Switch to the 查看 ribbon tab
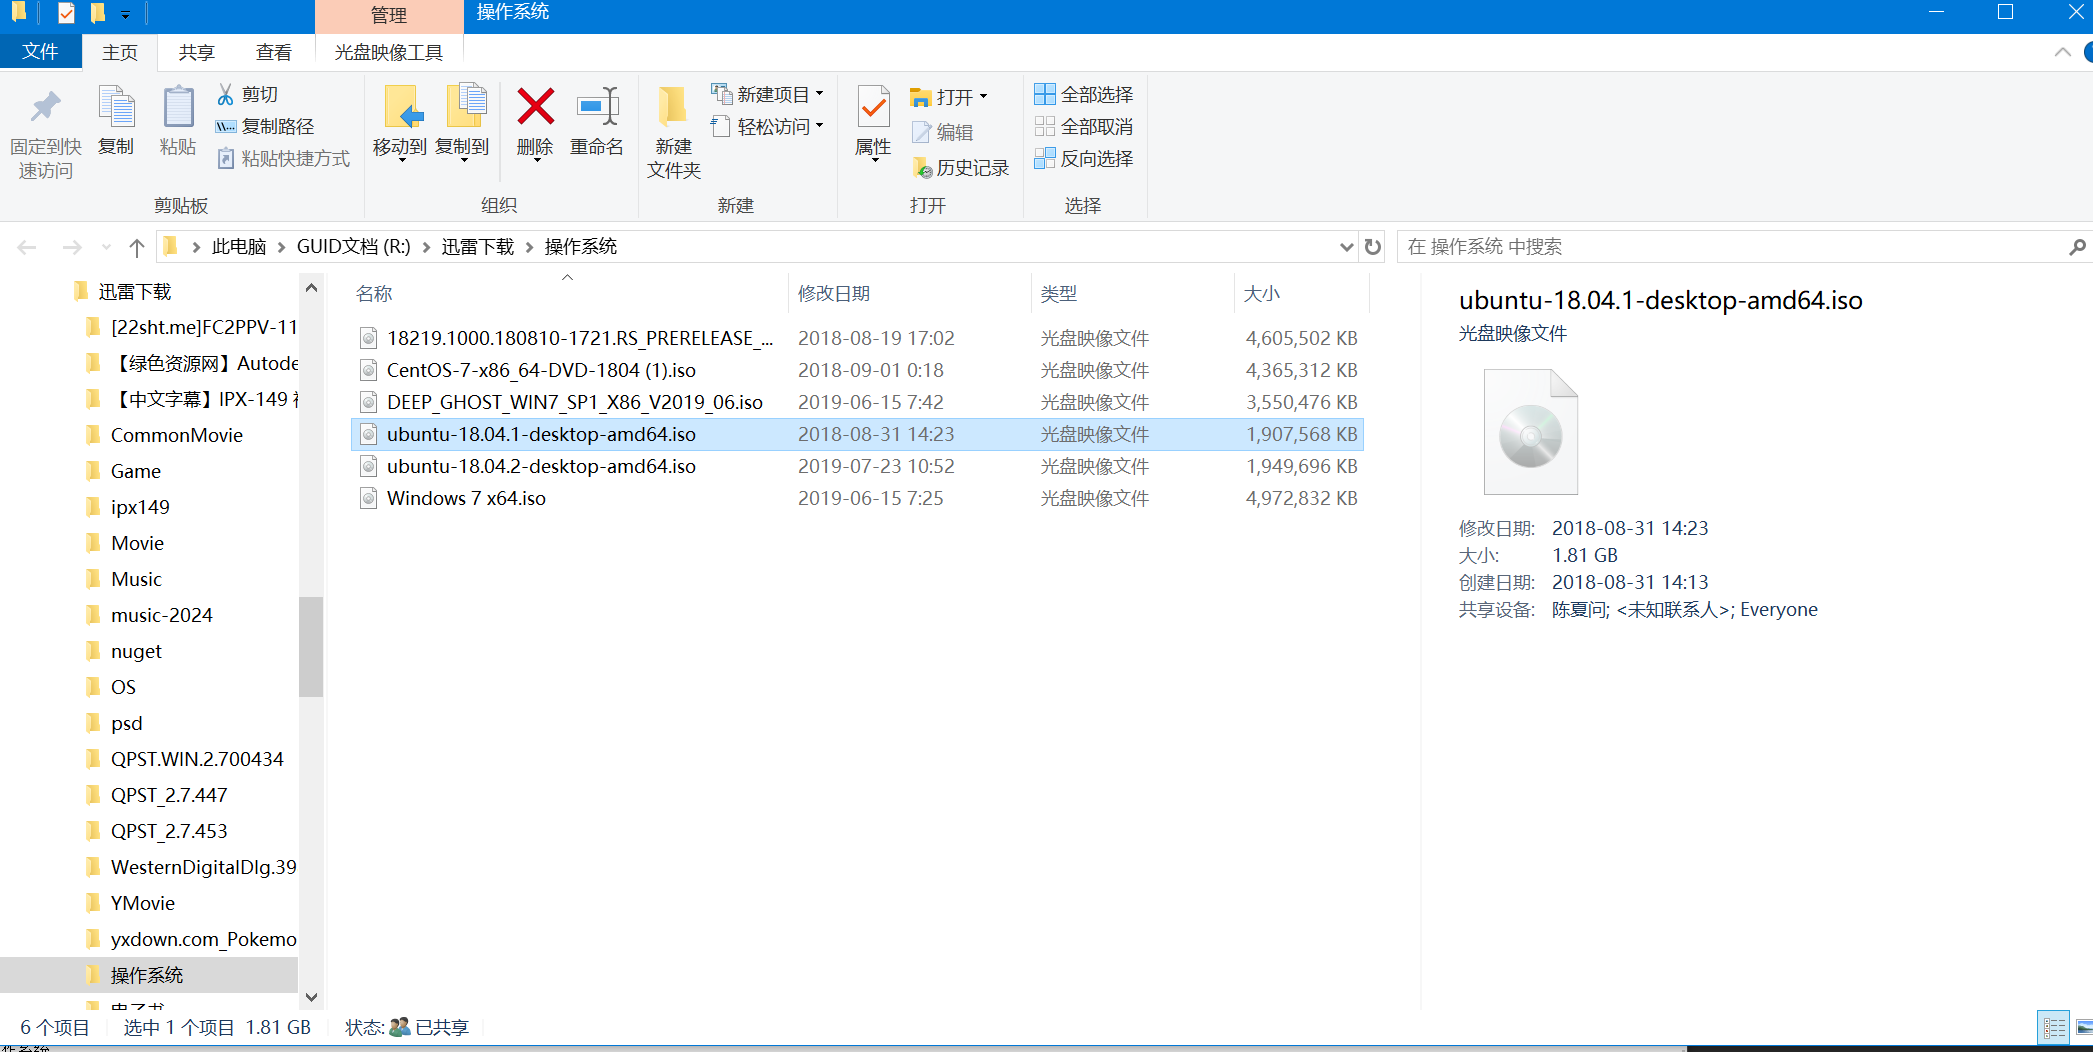Screen dimensions: 2093x1052 [274, 52]
